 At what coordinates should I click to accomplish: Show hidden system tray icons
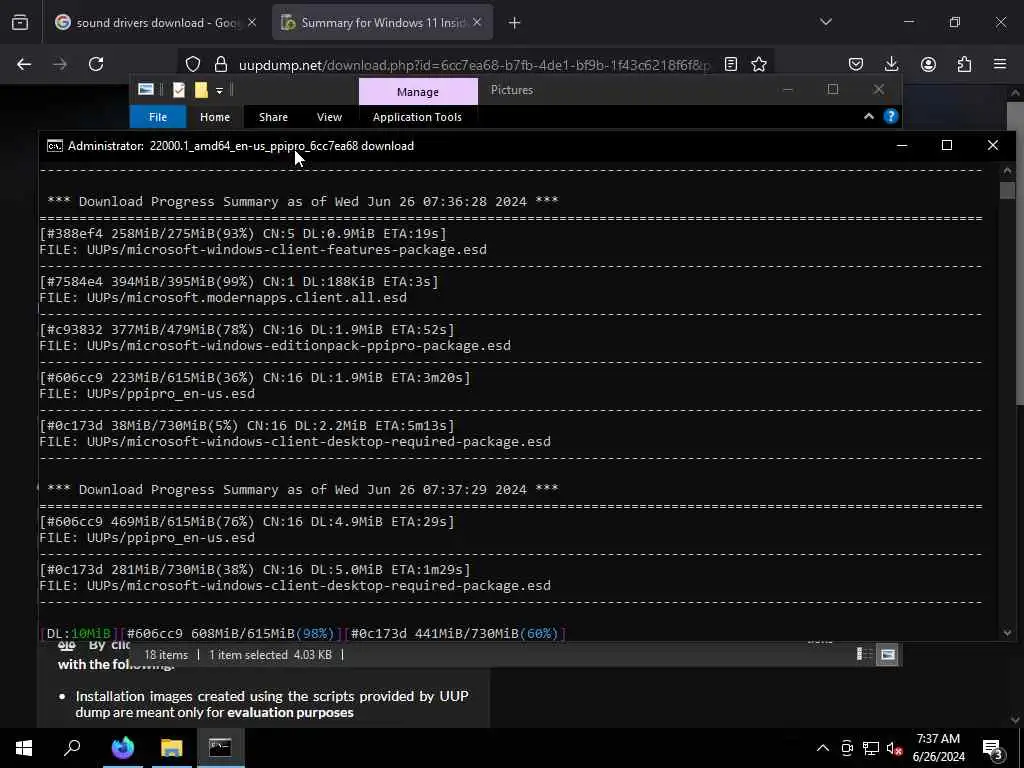click(823, 748)
